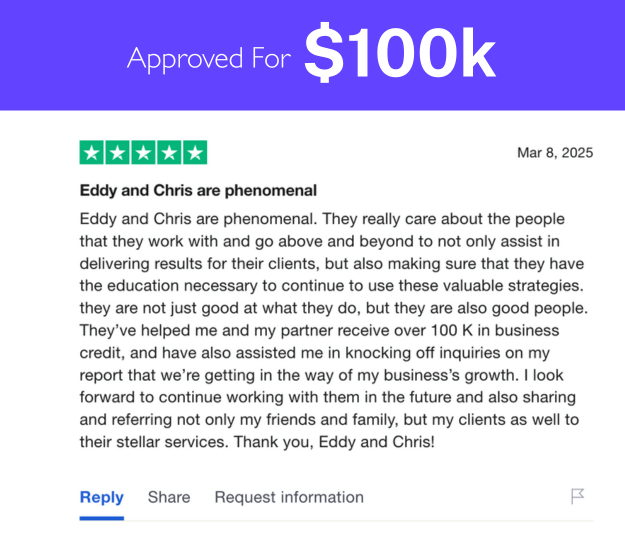Image resolution: width=625 pixels, height=538 pixels.
Task: Click the first green rating star
Action: (x=92, y=152)
